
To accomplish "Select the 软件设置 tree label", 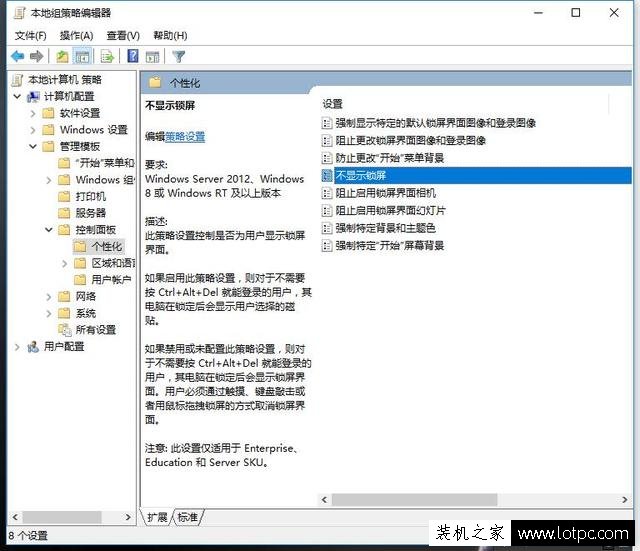I will (x=80, y=113).
